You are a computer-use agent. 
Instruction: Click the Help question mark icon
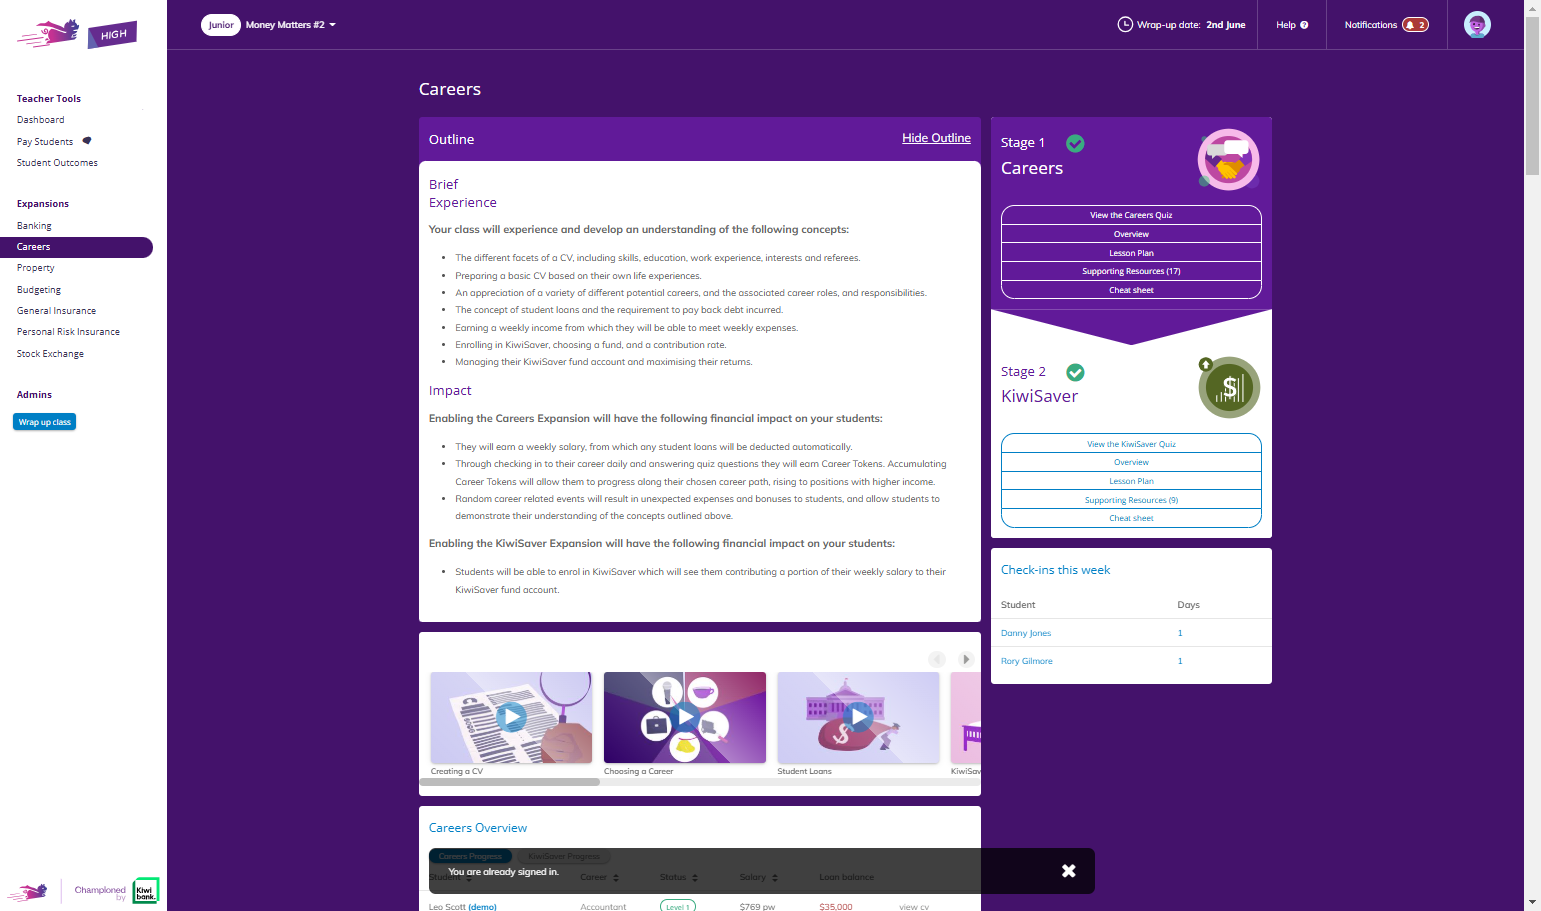[1304, 25]
